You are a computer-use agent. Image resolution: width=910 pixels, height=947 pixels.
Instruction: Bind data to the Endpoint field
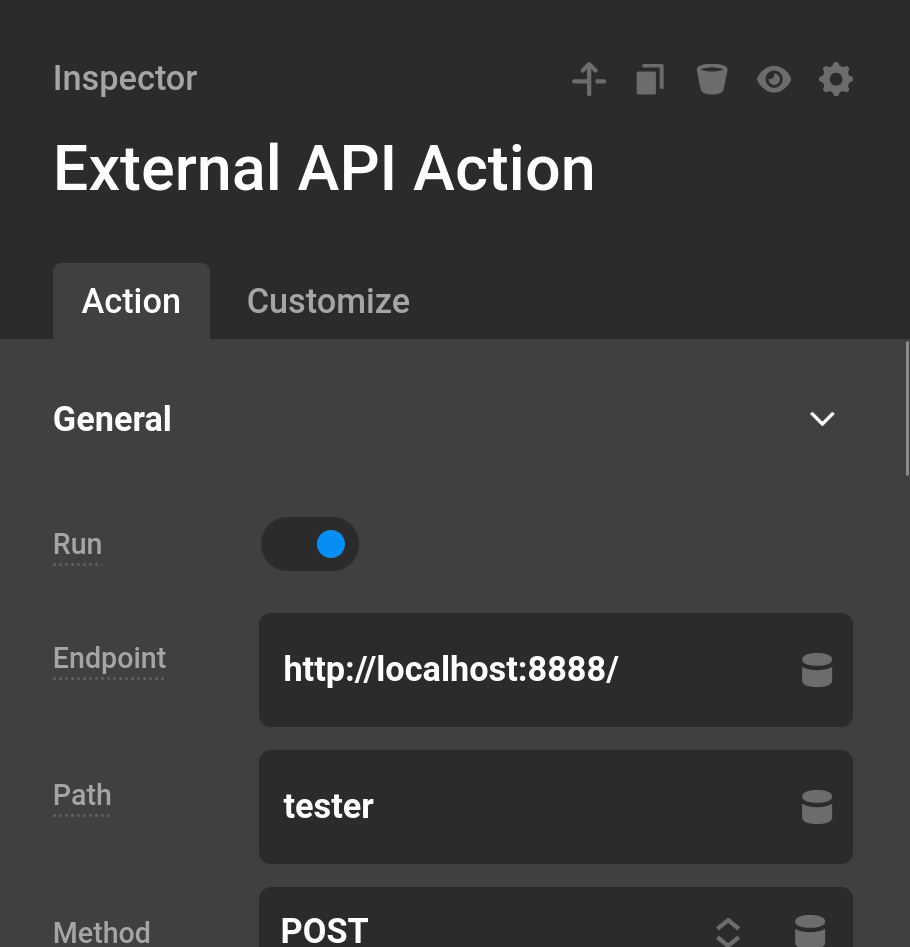(817, 670)
